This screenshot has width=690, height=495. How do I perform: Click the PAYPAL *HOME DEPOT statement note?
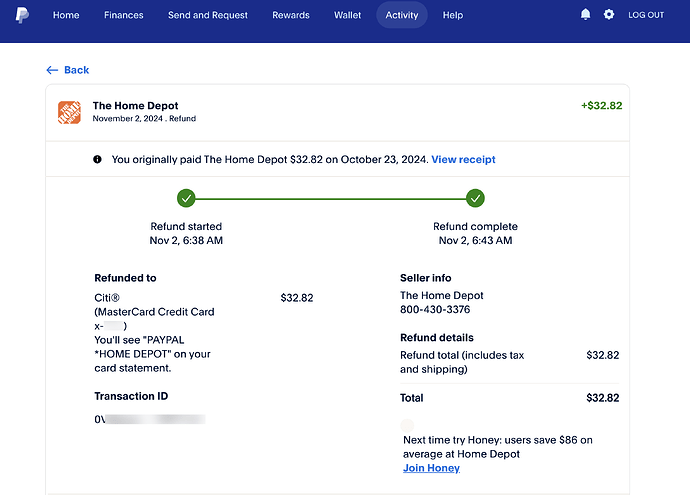point(152,354)
